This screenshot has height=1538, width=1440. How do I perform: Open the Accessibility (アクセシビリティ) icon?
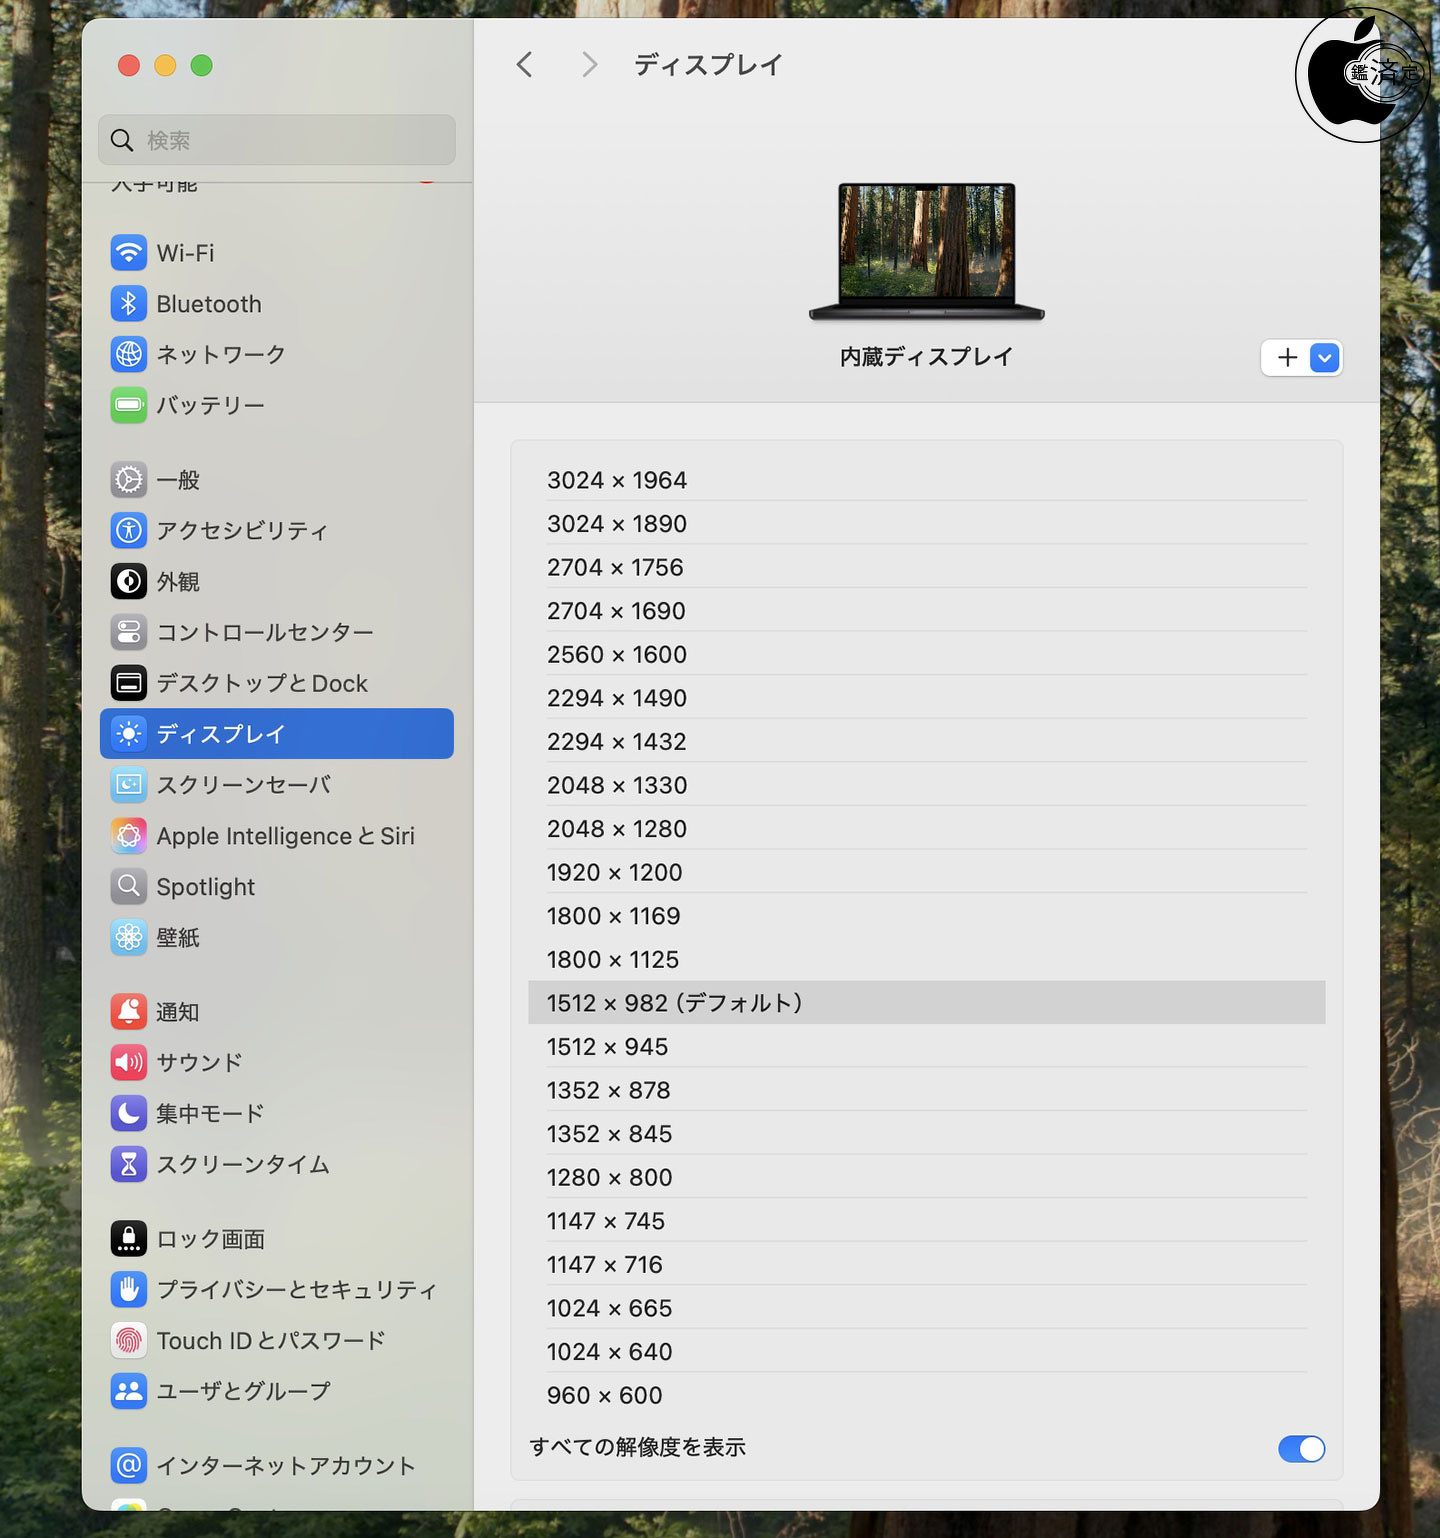(x=129, y=530)
